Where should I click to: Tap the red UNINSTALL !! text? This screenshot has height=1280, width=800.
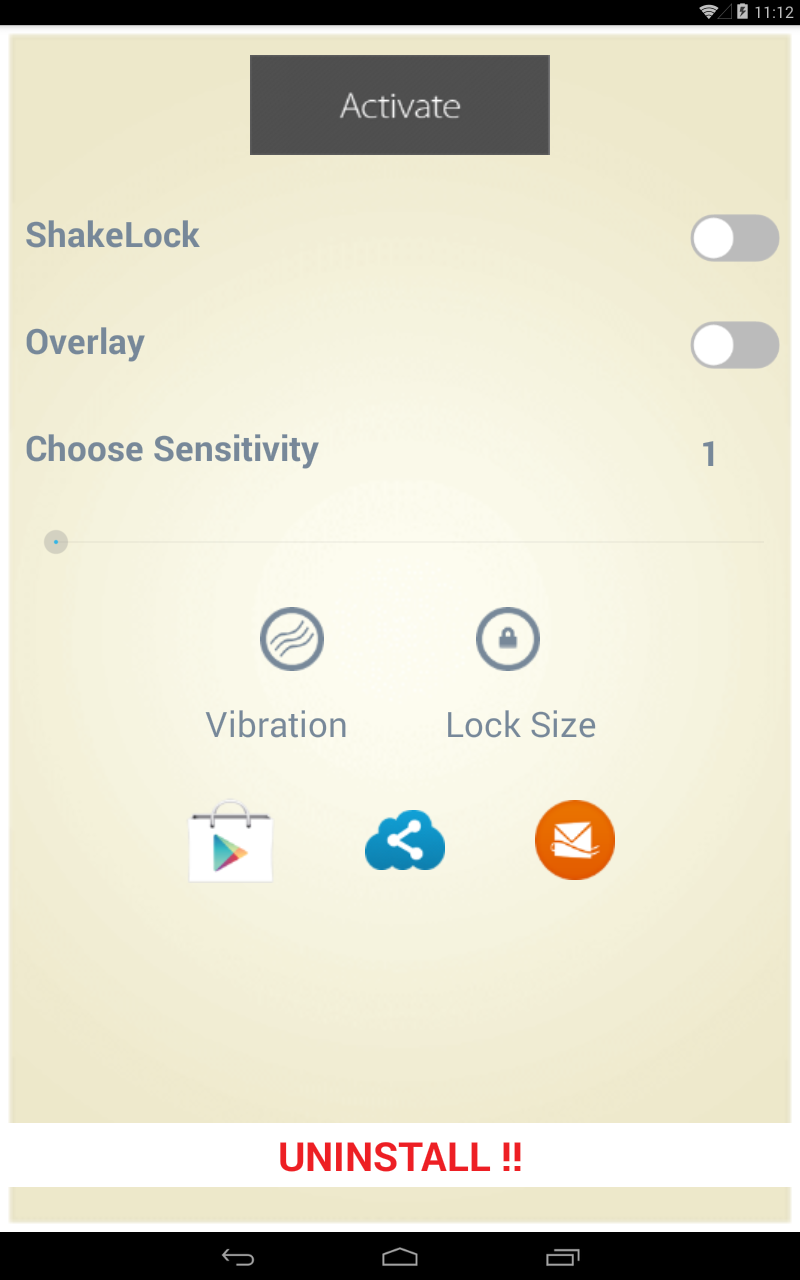400,1157
